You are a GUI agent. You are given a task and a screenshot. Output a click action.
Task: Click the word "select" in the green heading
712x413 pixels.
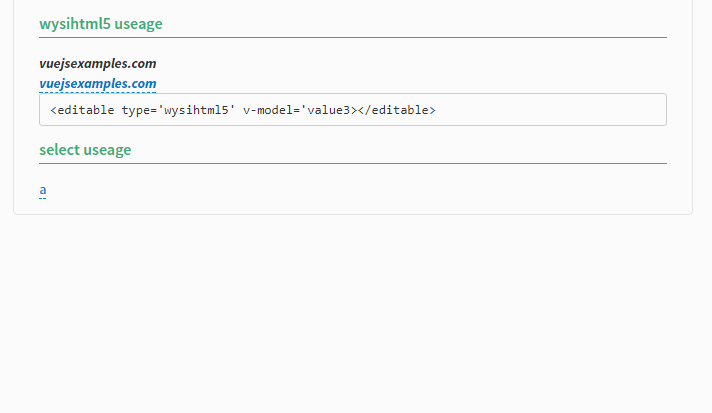(x=59, y=150)
